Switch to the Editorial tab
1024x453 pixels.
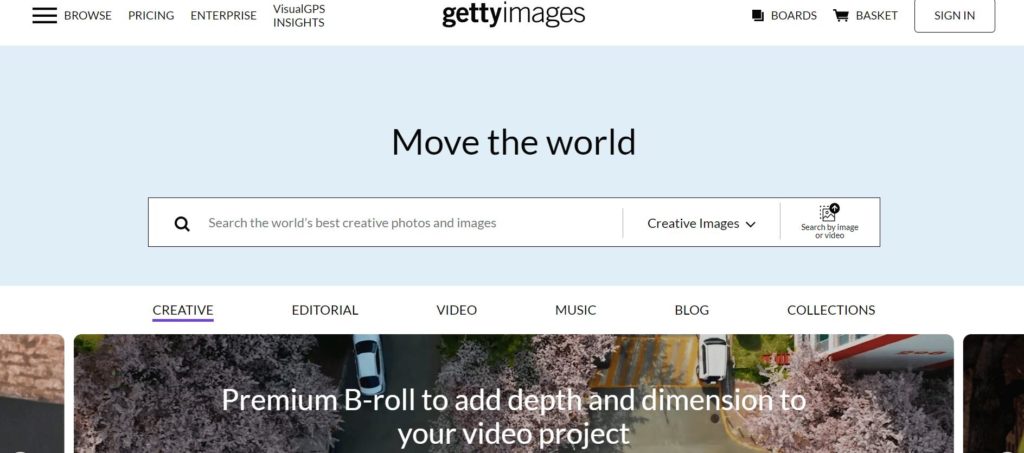[x=325, y=310]
